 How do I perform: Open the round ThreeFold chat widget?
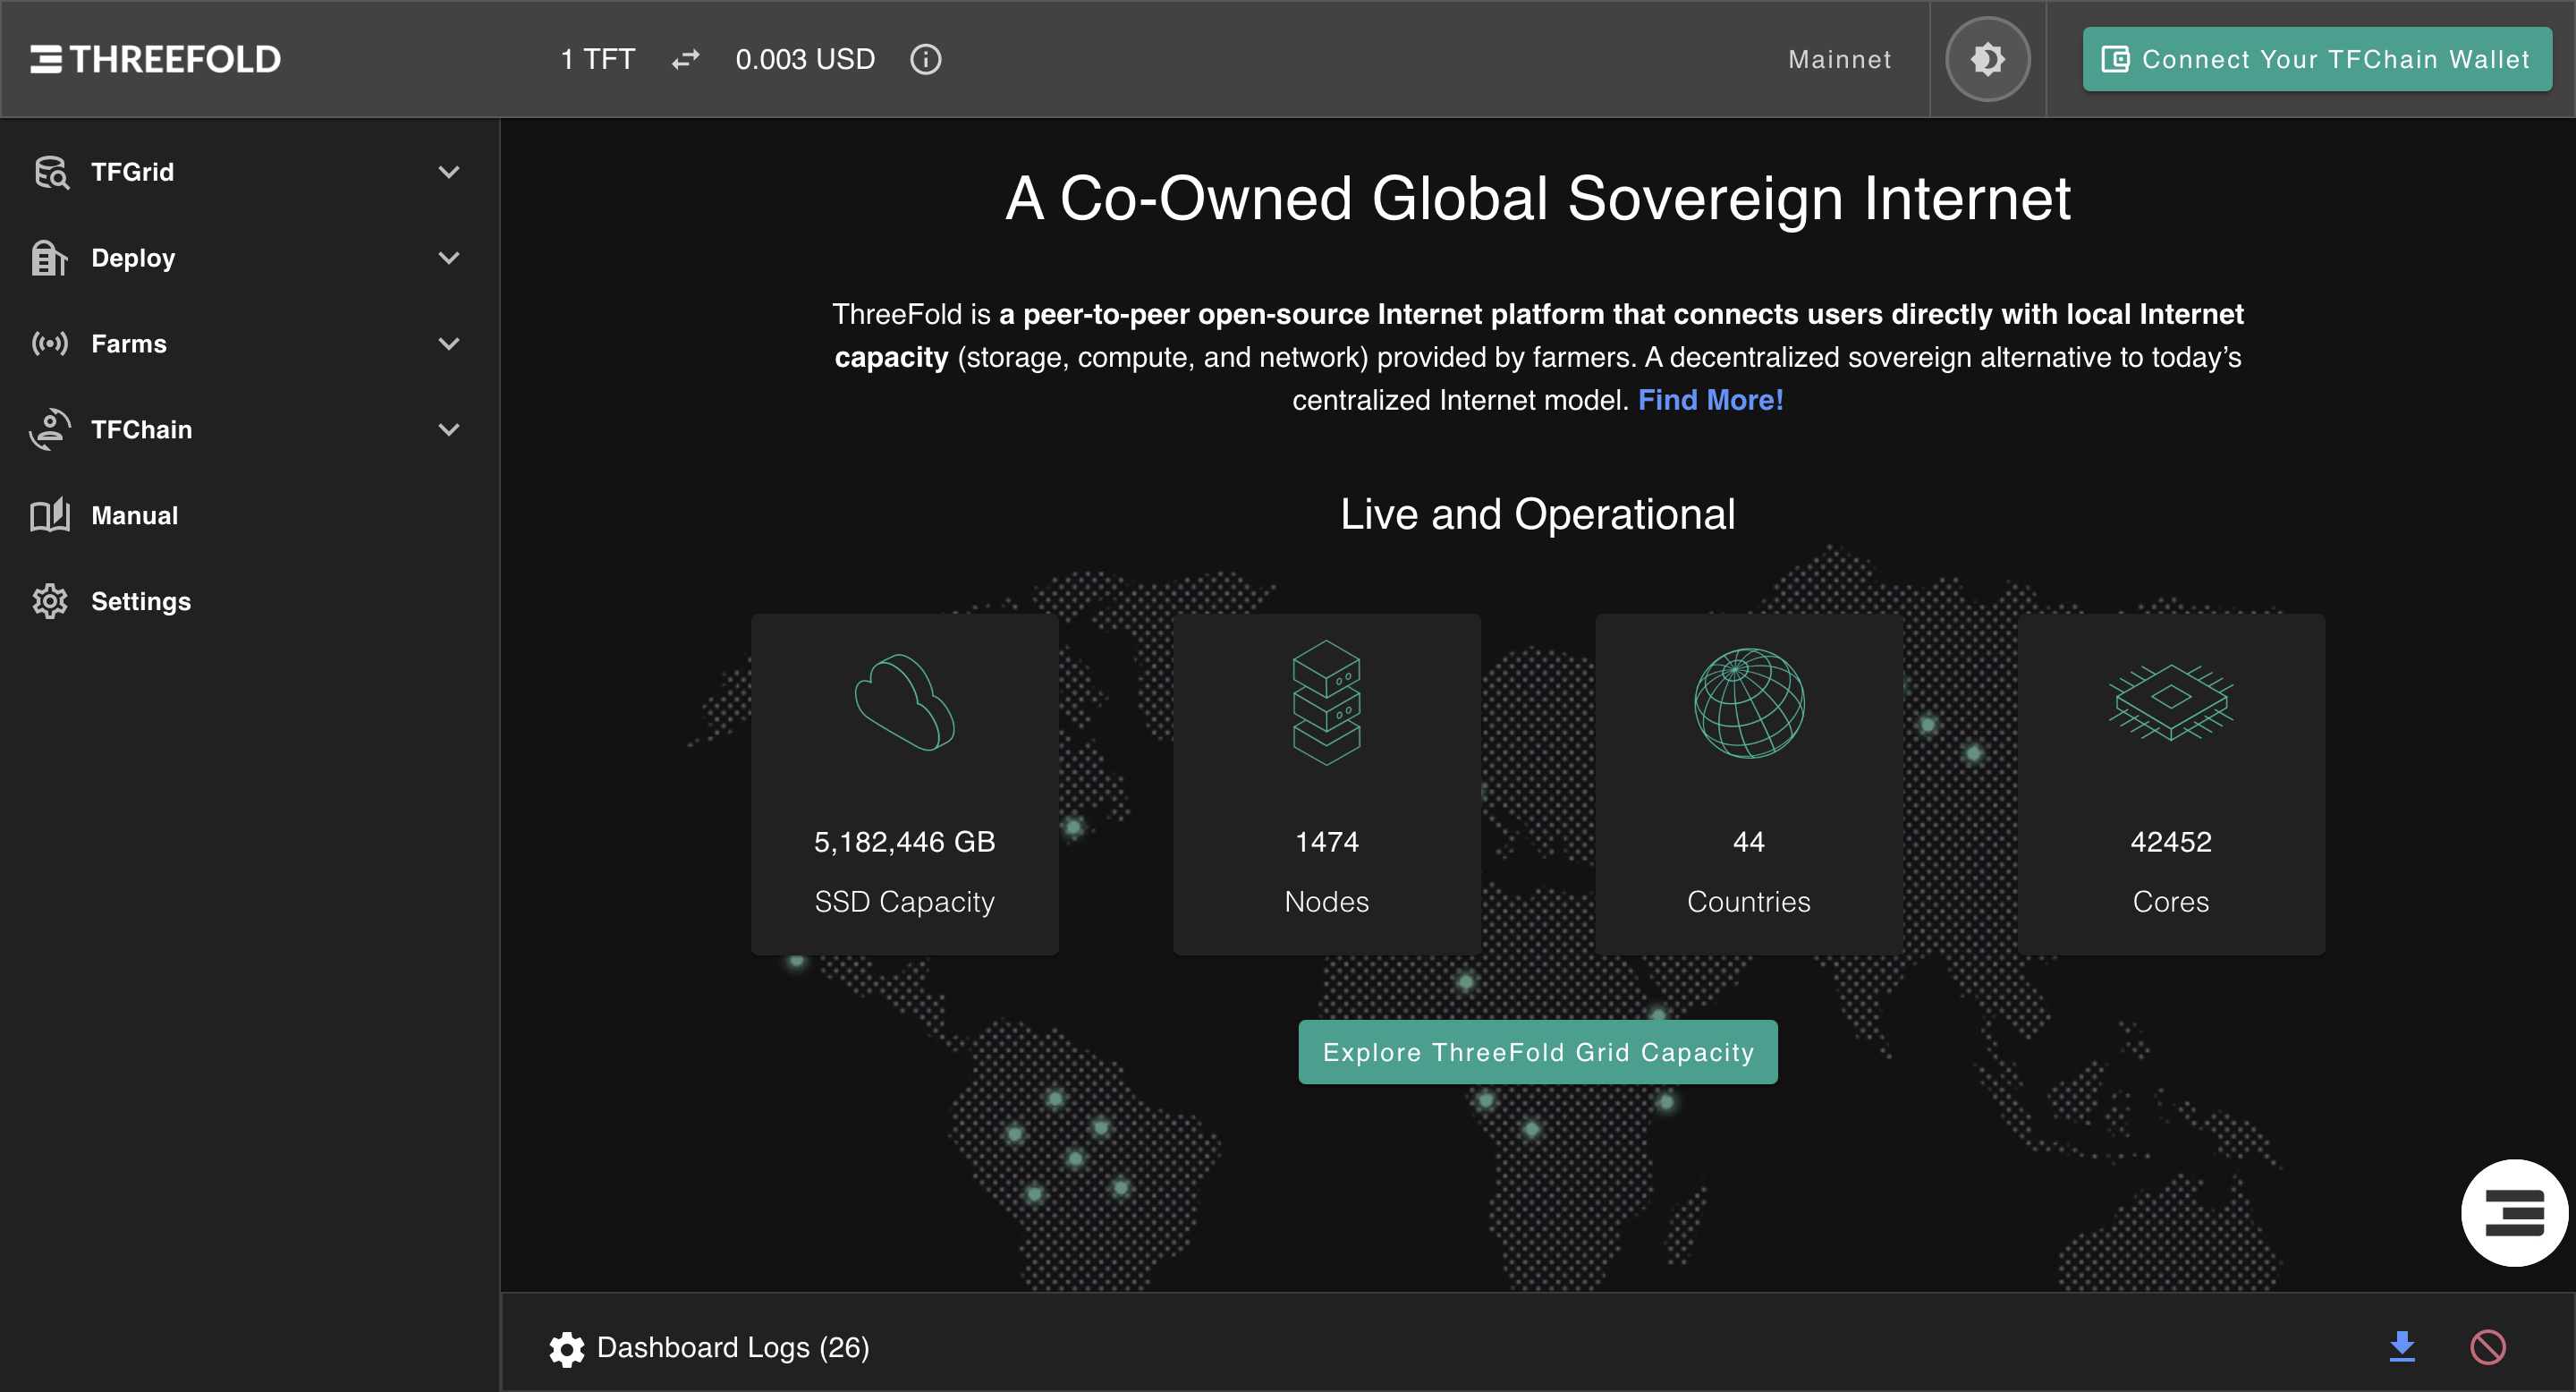tap(2513, 1212)
